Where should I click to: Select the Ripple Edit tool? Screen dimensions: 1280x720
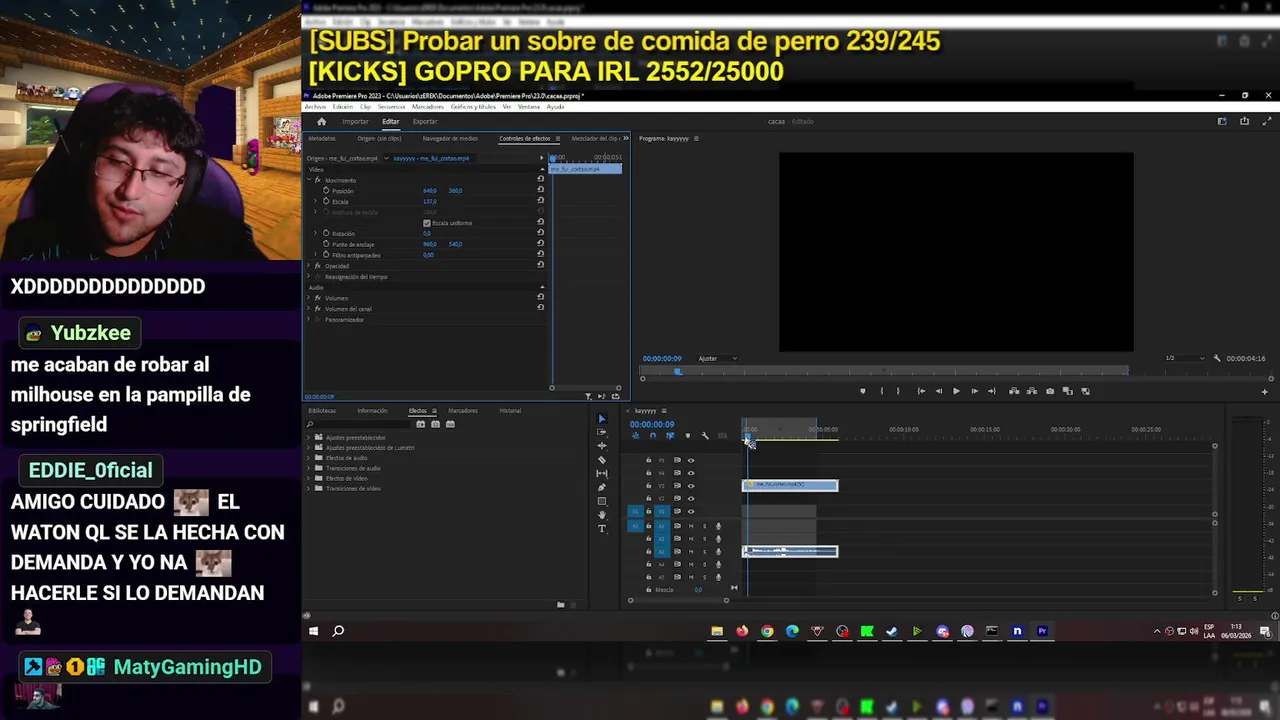(601, 446)
